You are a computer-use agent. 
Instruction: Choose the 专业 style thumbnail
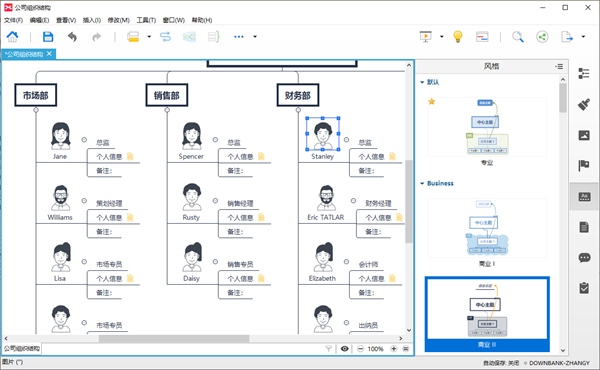tap(487, 128)
